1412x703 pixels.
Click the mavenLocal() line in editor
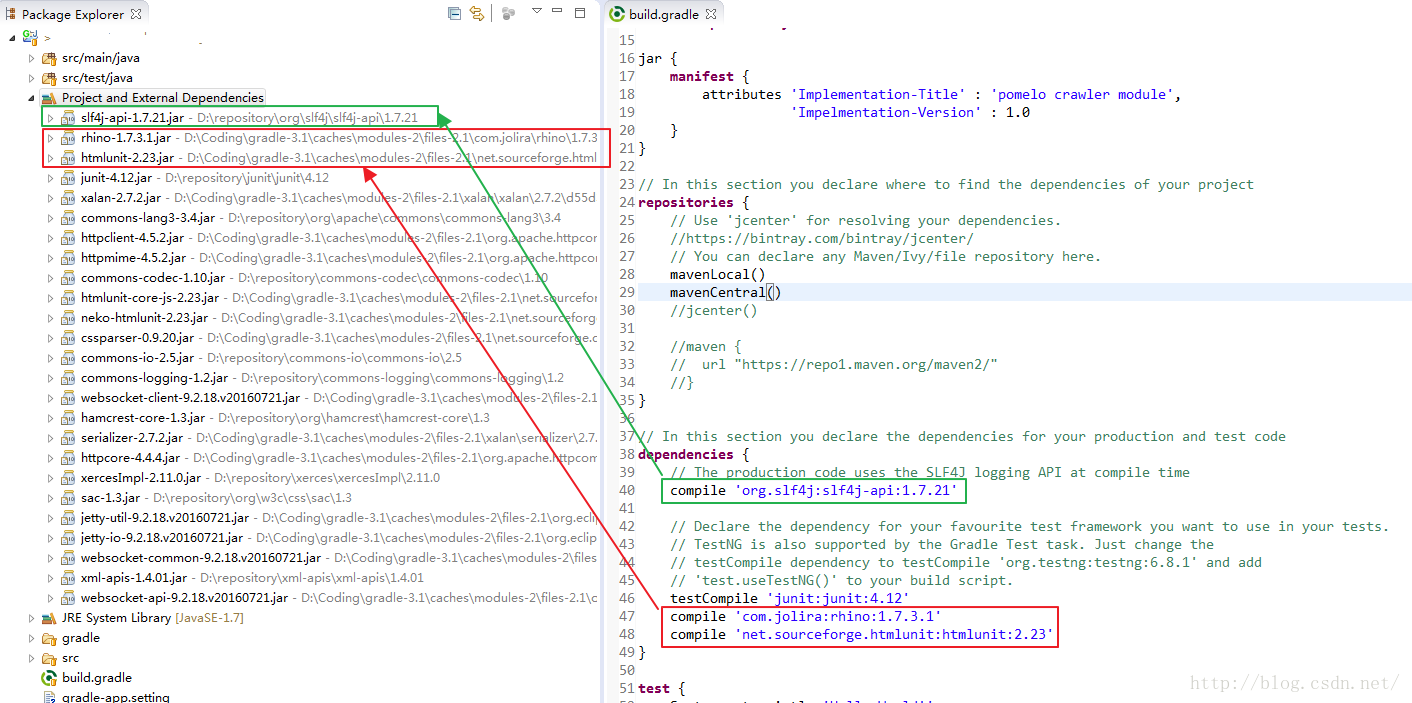coord(718,274)
